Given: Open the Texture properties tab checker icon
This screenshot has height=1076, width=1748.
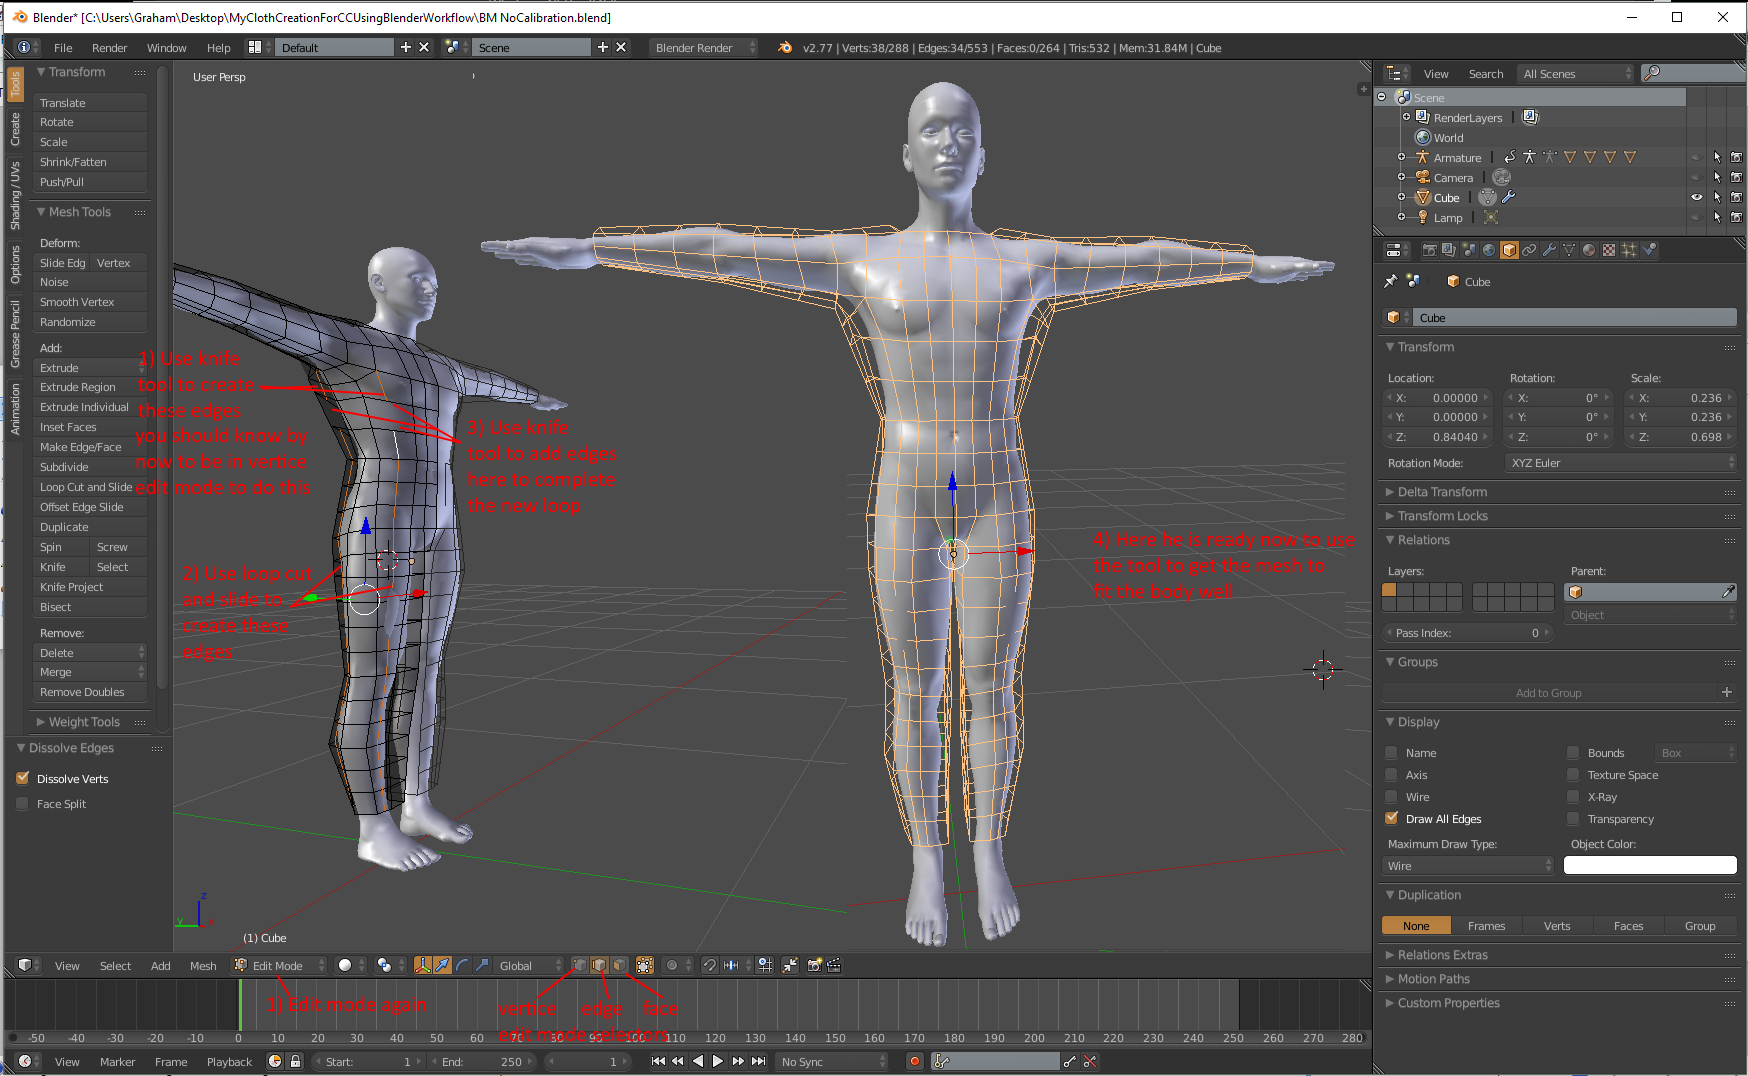Looking at the screenshot, I should (1609, 250).
